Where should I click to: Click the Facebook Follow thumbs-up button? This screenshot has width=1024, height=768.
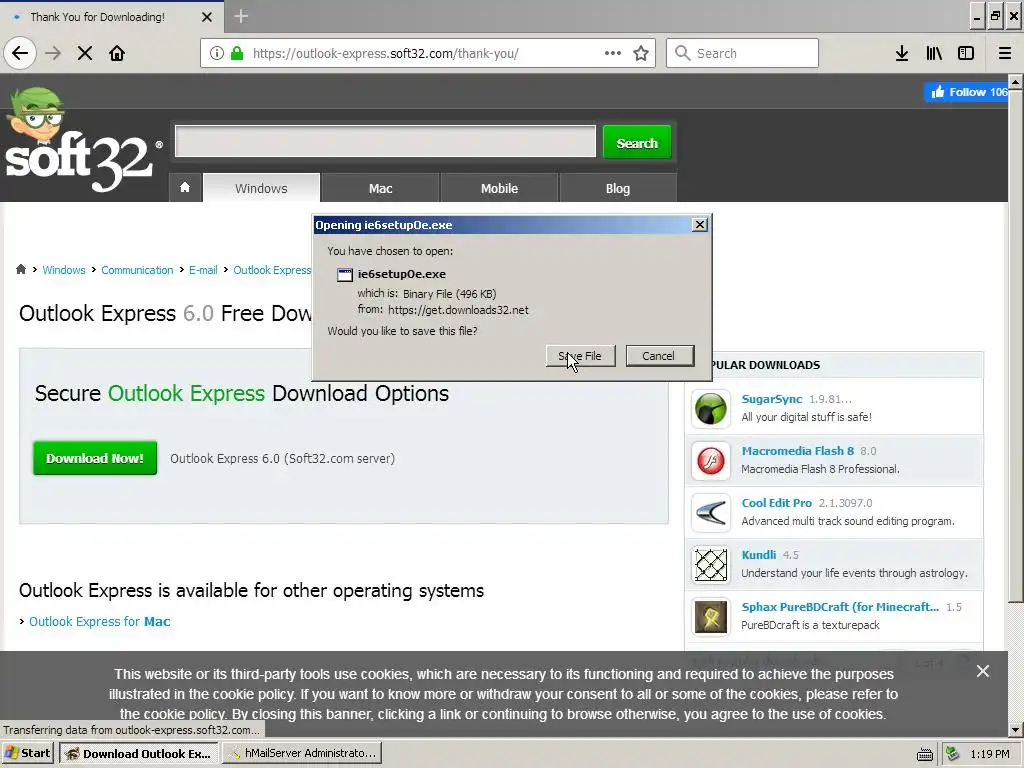click(x=967, y=92)
